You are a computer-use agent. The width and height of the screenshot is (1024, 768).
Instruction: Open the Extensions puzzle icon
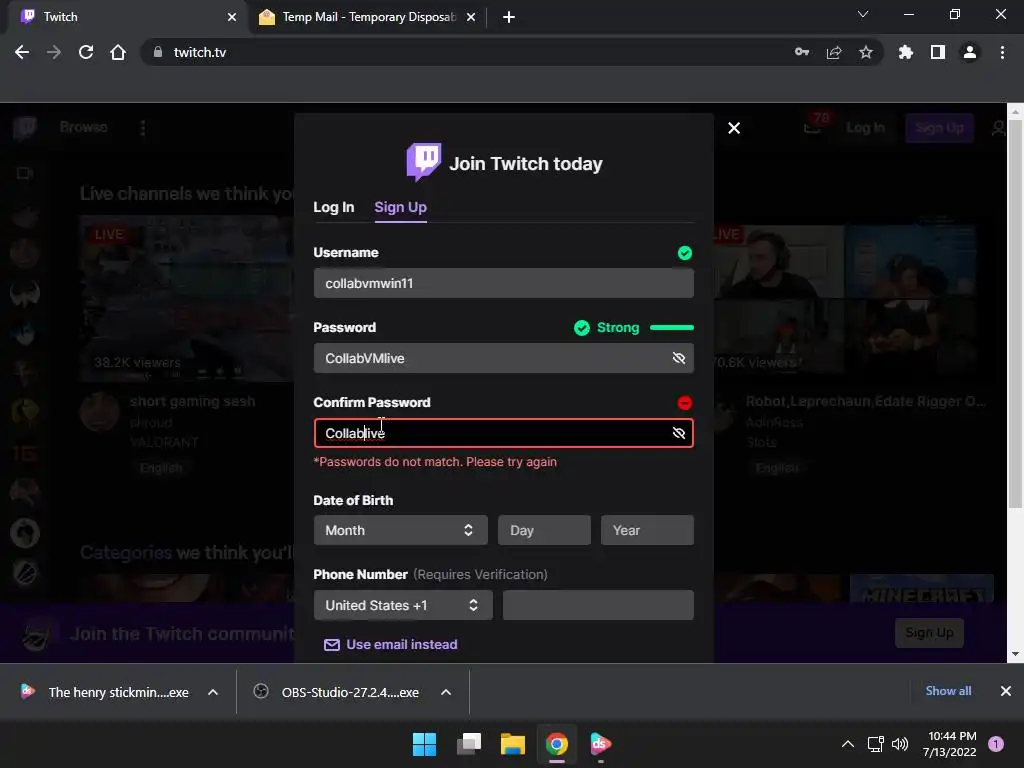click(906, 52)
